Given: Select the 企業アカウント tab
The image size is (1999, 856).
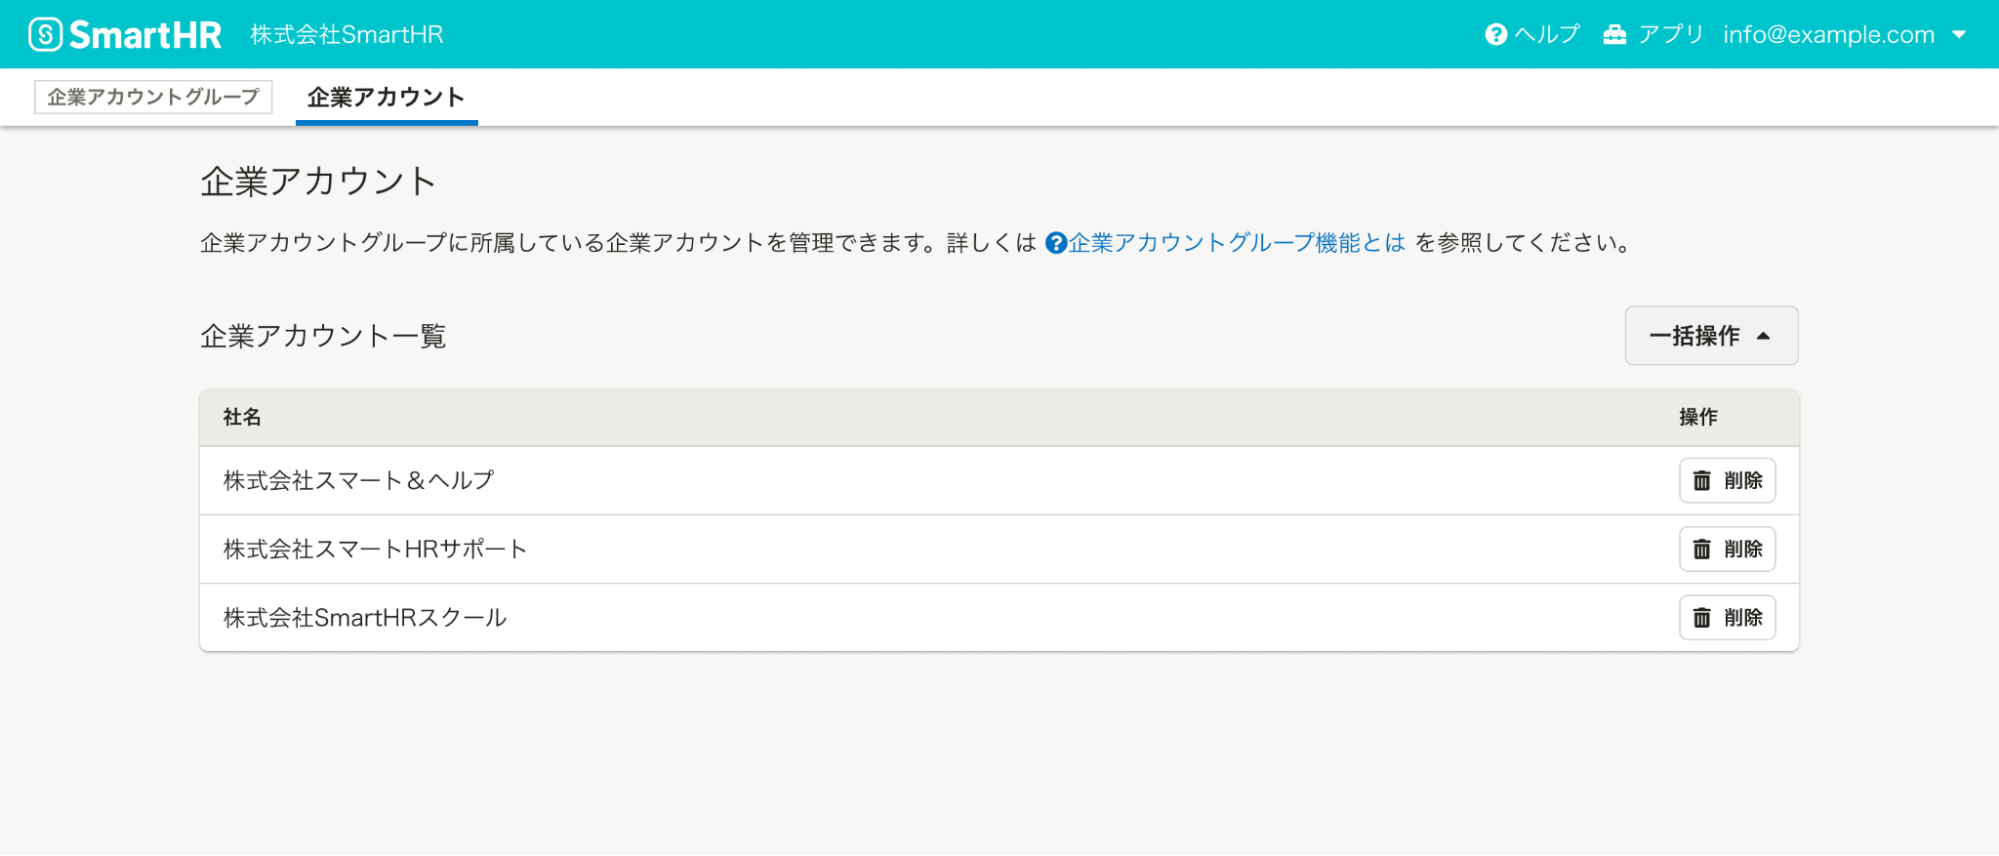Looking at the screenshot, I should point(386,97).
